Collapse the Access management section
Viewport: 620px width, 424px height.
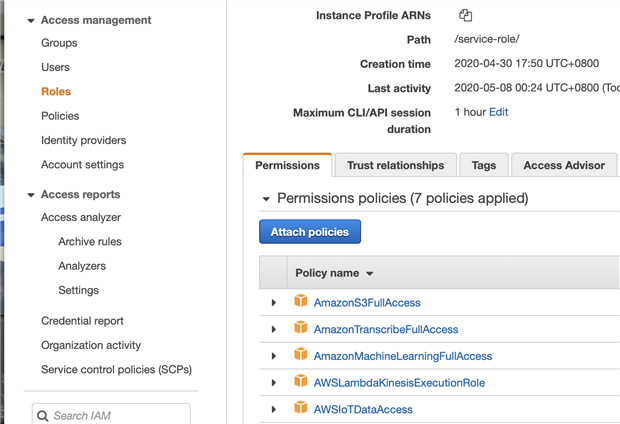point(31,21)
